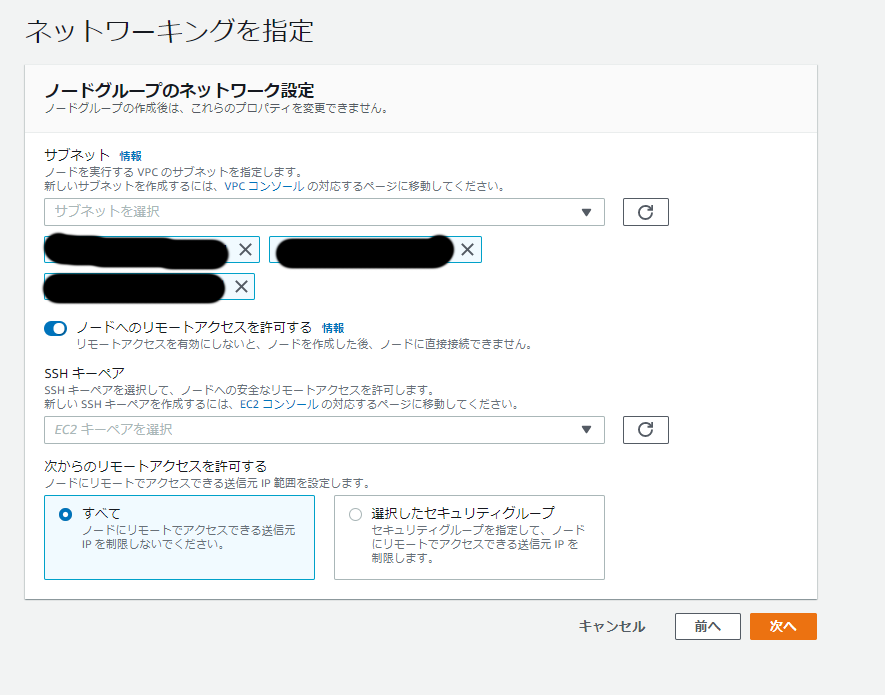Image resolution: width=885 pixels, height=695 pixels.
Task: Remove the subnet chip on the second row
Action: pyautogui.click(x=241, y=287)
